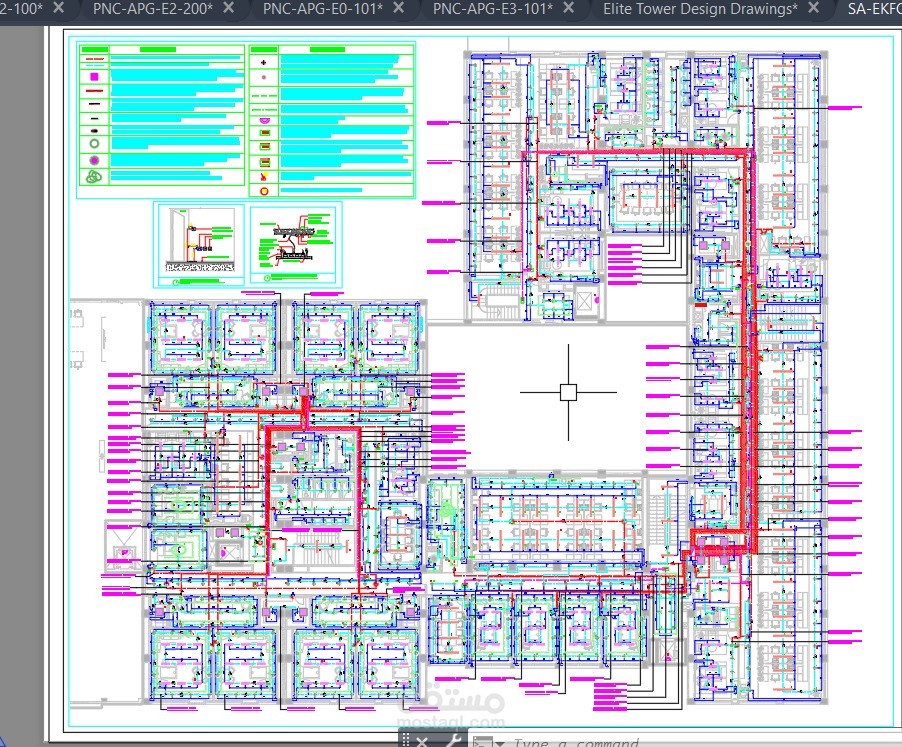902x747 pixels.
Task: Select the left legend table in drawing
Action: [x=161, y=115]
